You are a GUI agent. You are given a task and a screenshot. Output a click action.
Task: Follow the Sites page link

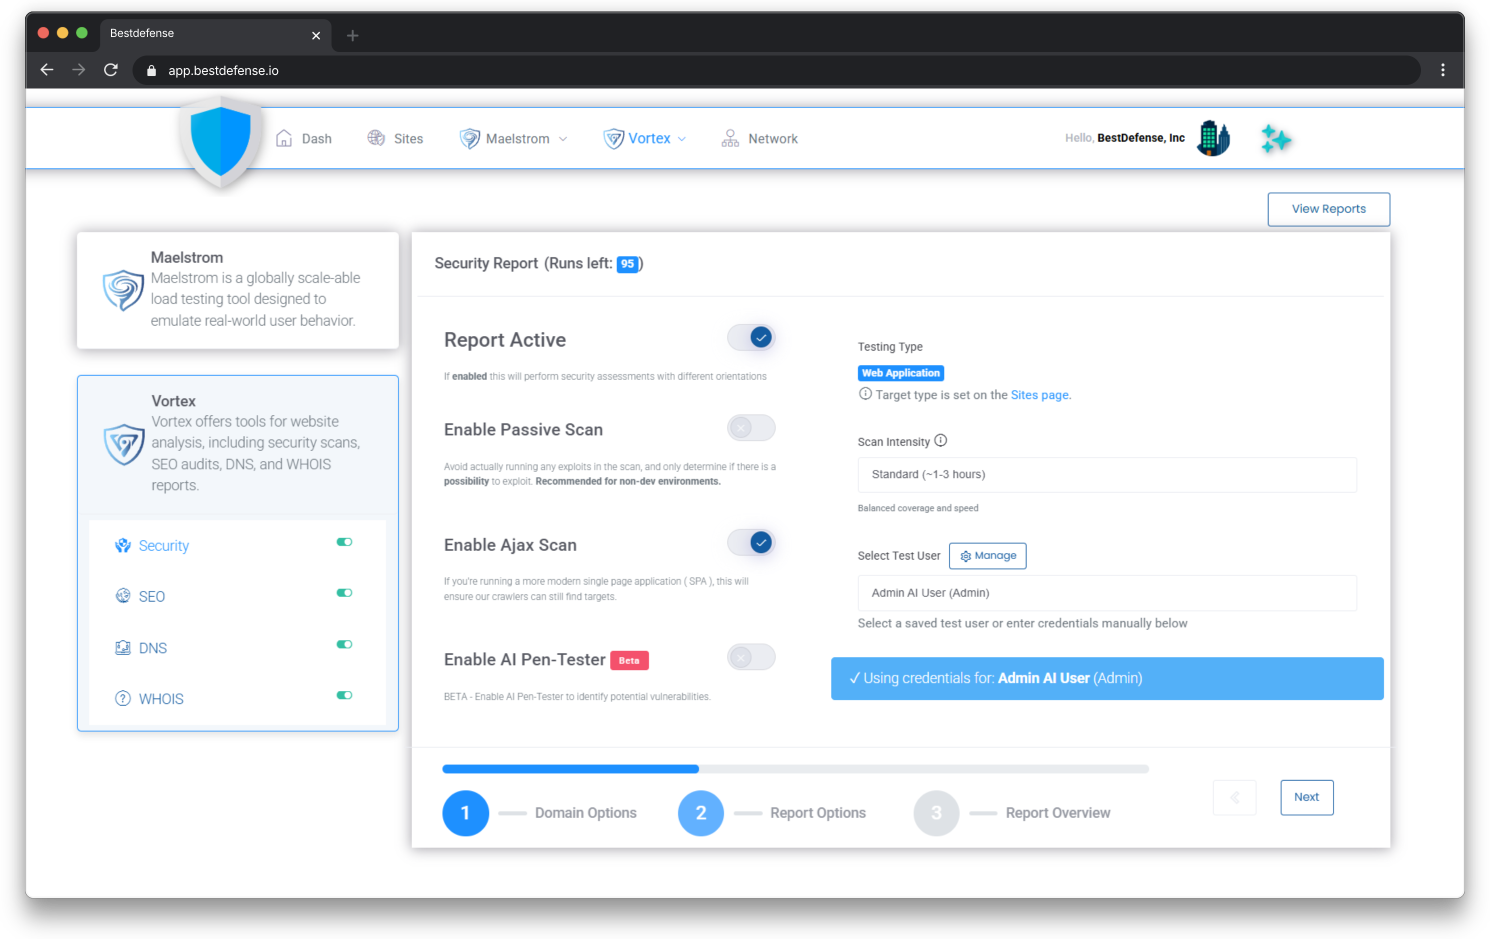[1038, 394]
